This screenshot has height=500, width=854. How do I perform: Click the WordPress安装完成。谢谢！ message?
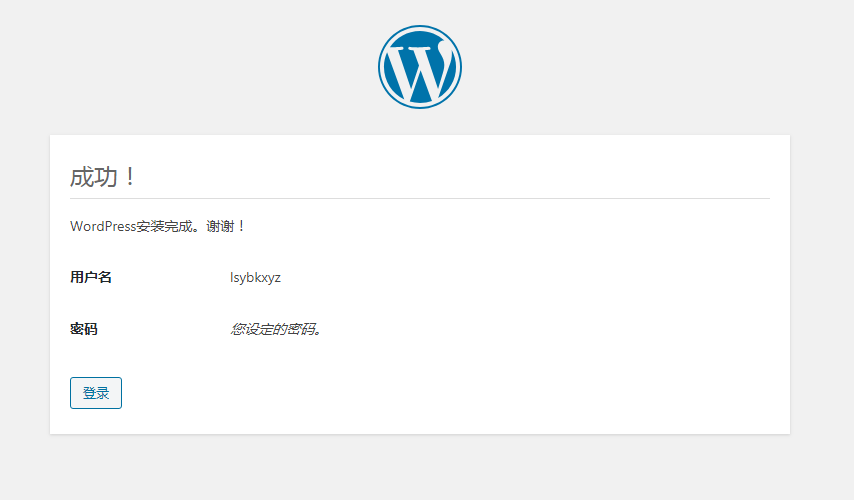point(158,226)
